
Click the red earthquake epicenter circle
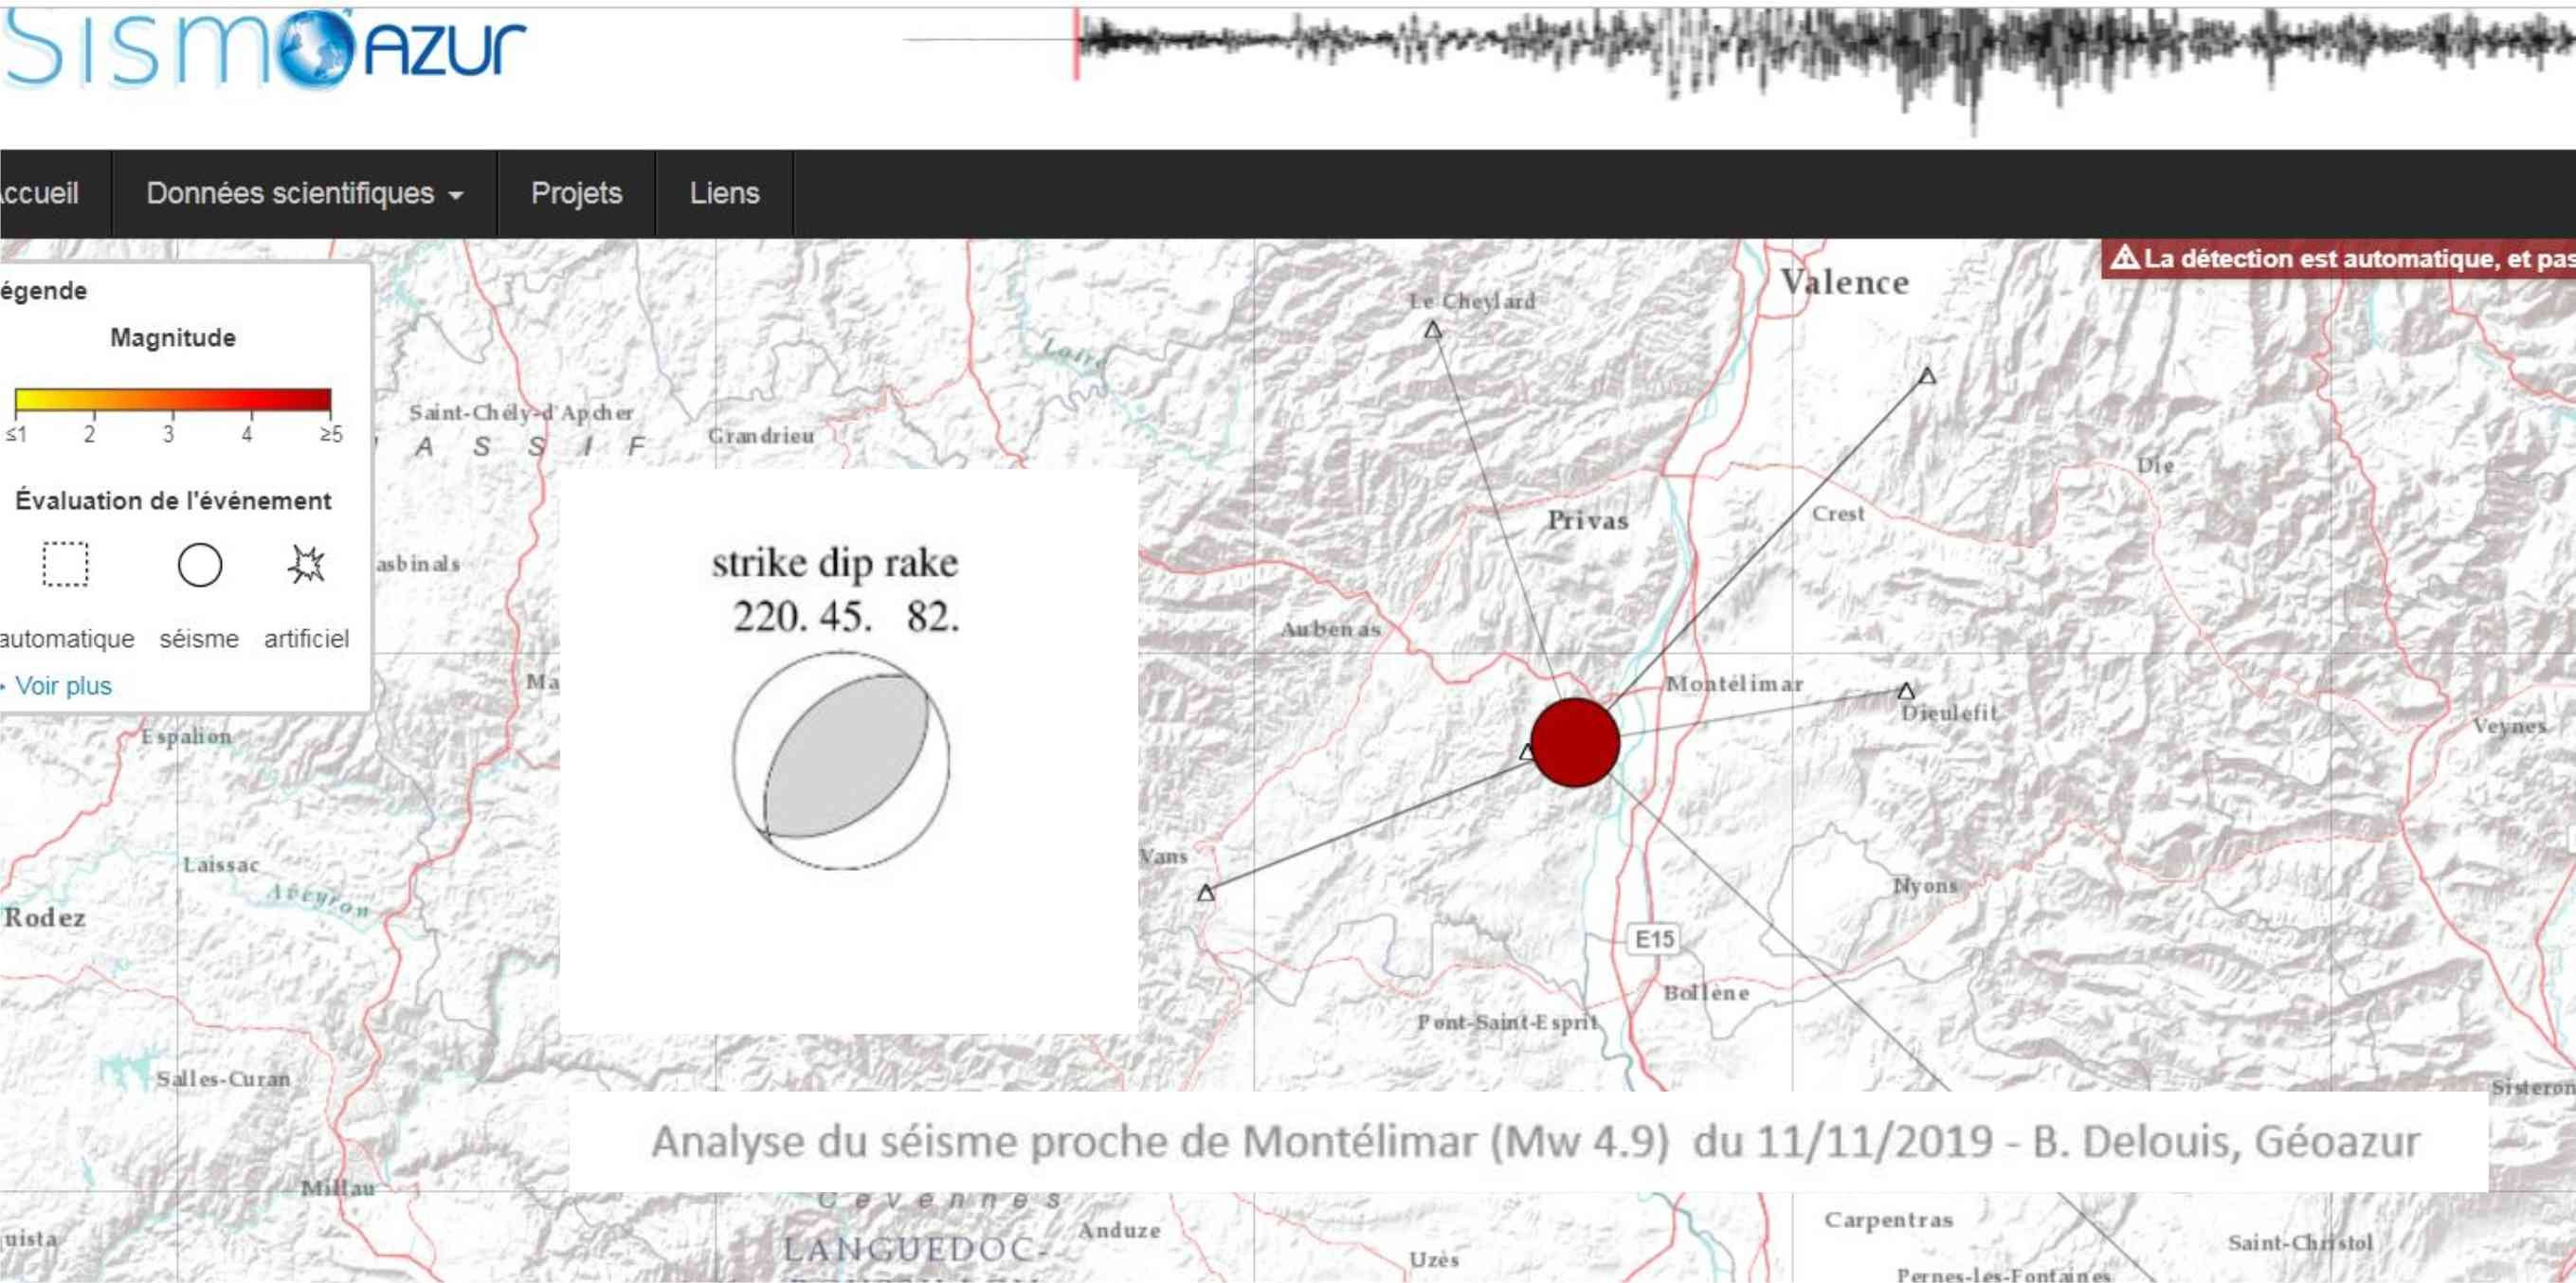(1574, 742)
